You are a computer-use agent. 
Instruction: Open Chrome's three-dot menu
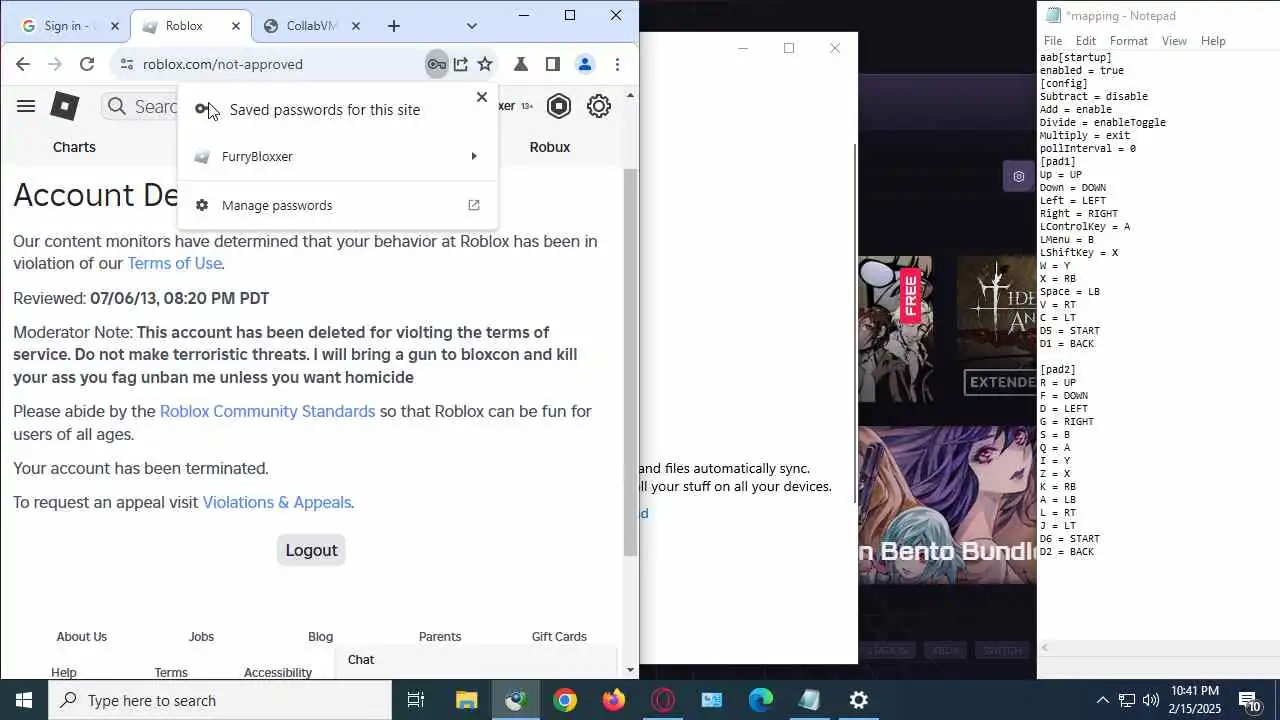click(x=617, y=64)
